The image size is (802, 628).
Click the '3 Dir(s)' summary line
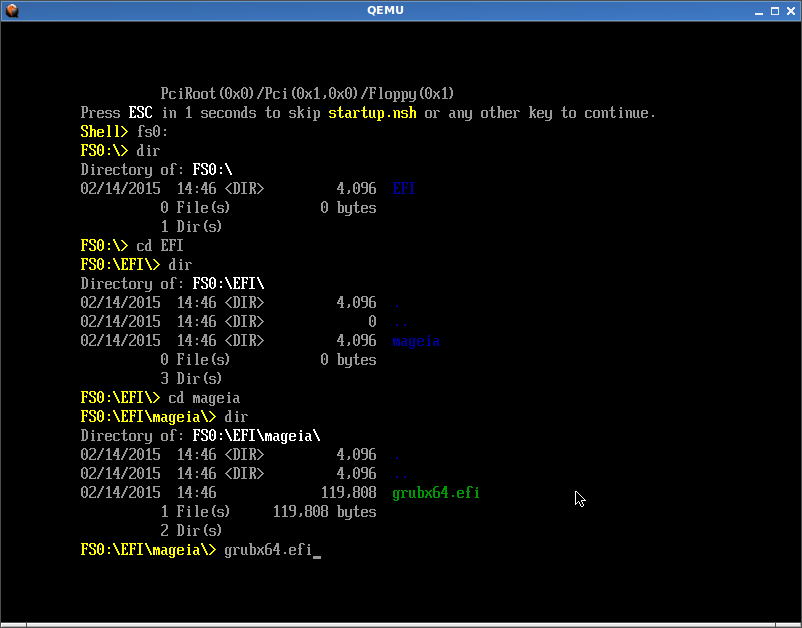click(191, 379)
